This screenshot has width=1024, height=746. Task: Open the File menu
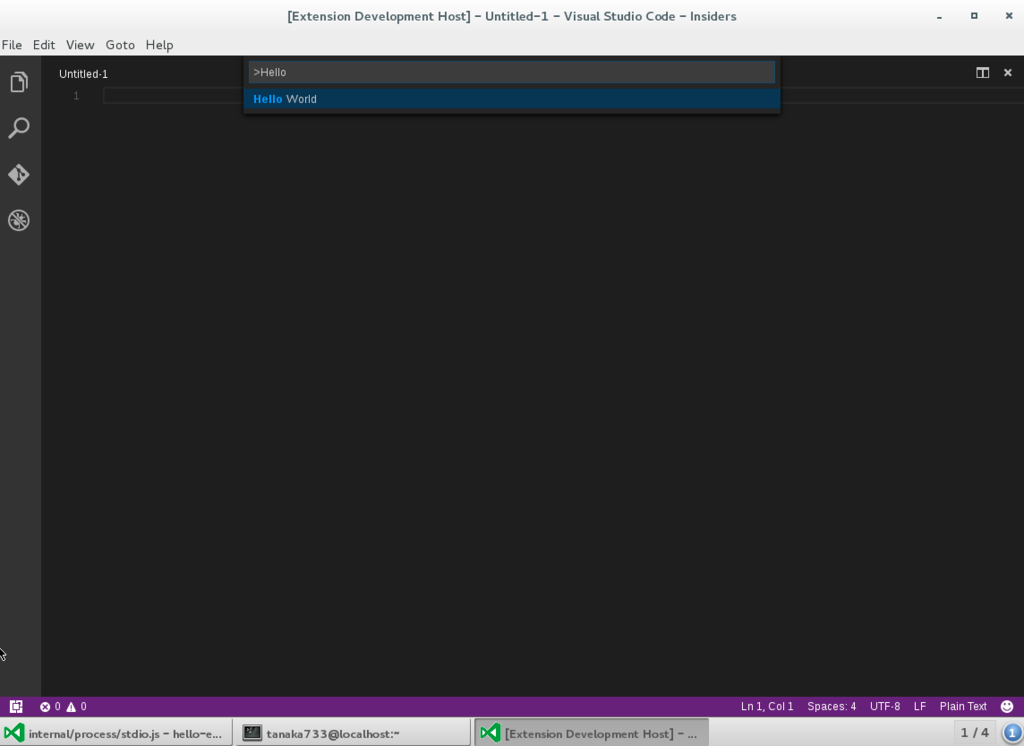point(12,44)
